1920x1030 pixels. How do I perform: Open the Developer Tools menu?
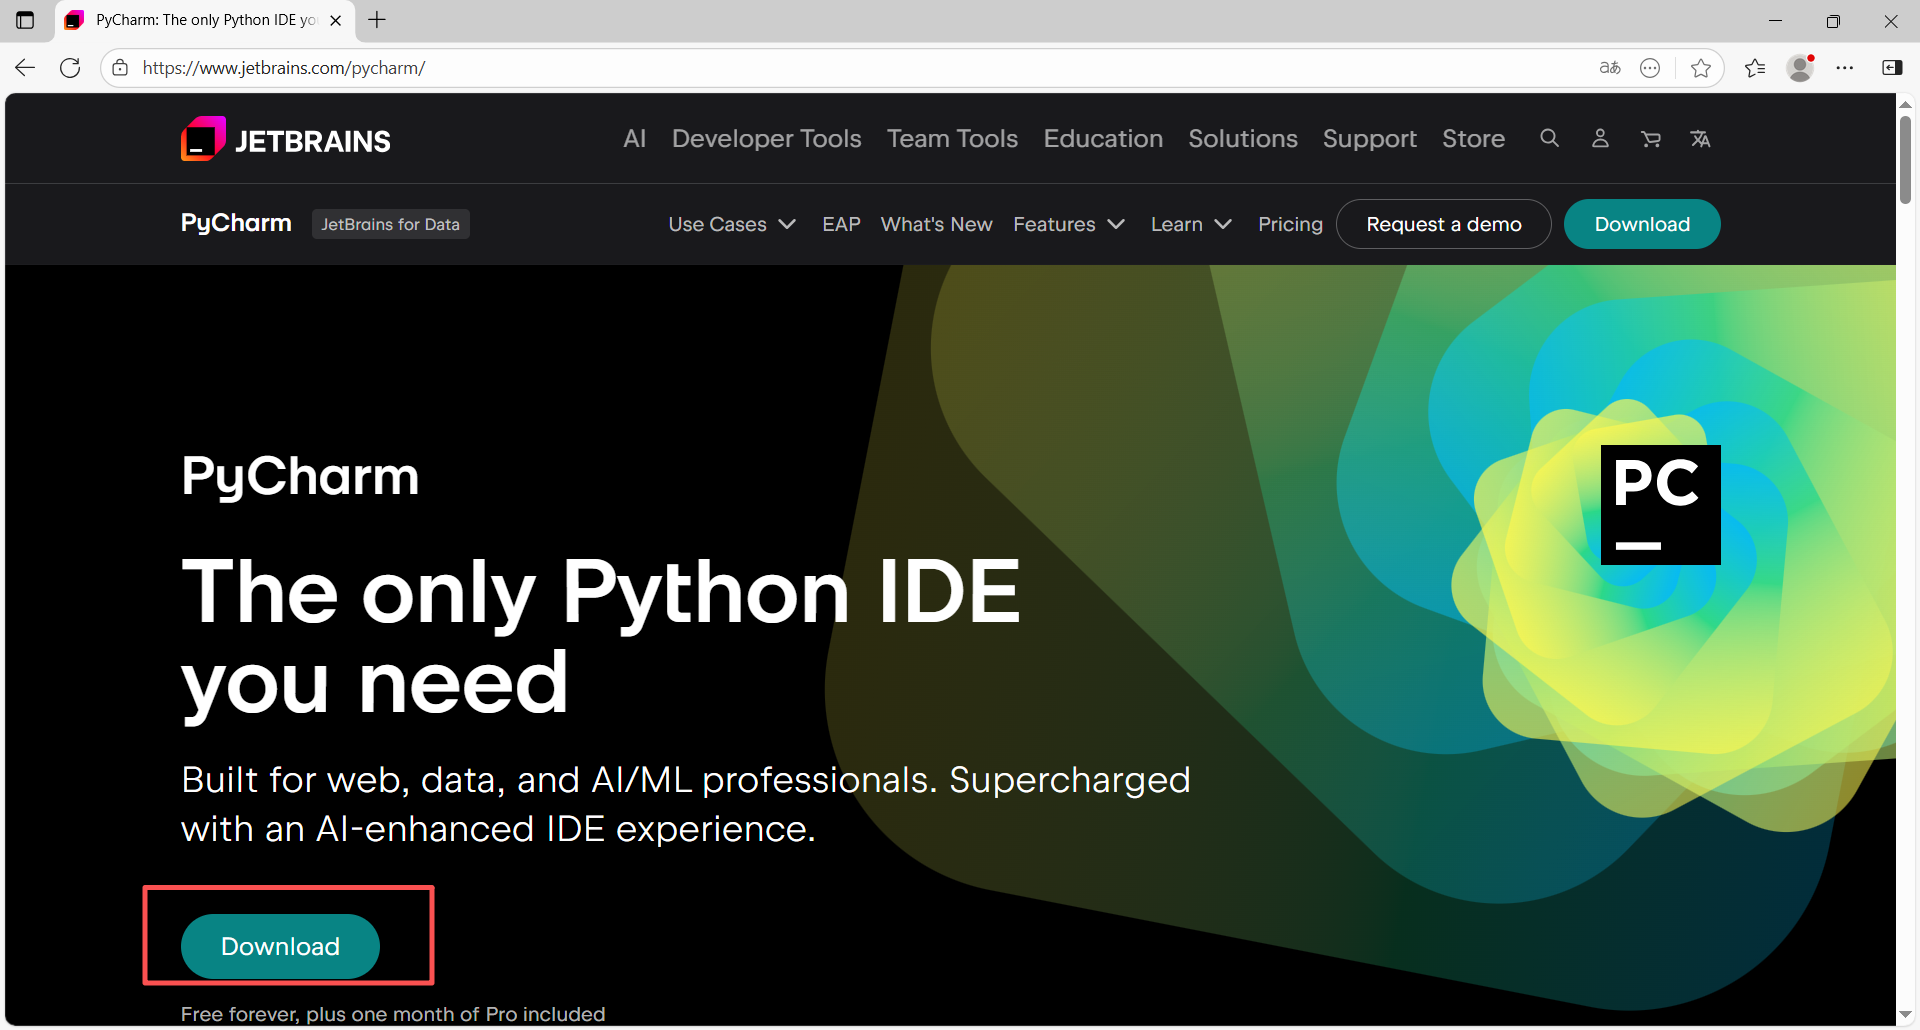(x=766, y=138)
